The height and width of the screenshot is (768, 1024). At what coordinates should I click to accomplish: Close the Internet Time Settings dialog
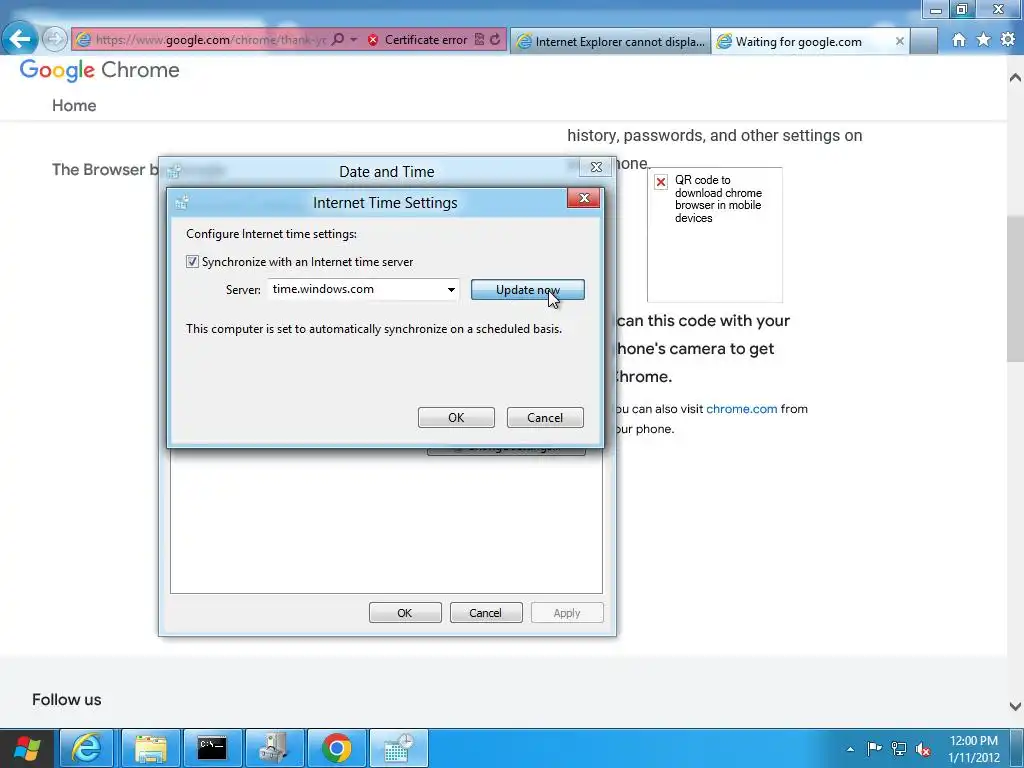tap(583, 198)
